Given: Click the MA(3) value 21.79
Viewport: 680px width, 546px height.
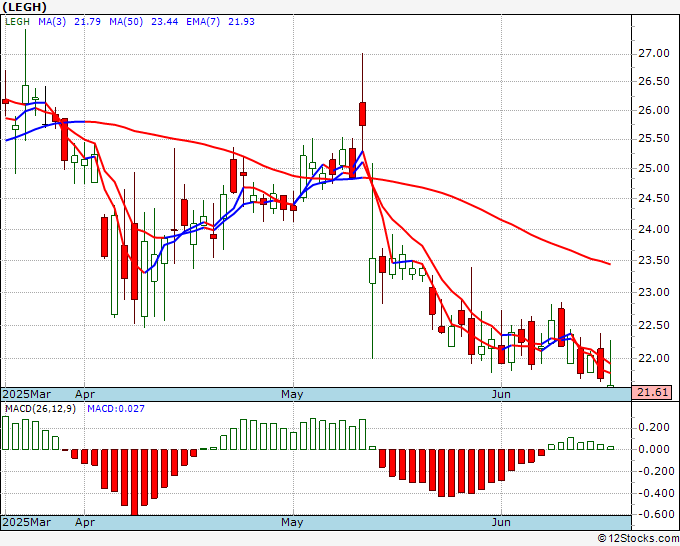Looking at the screenshot, I should coord(87,21).
